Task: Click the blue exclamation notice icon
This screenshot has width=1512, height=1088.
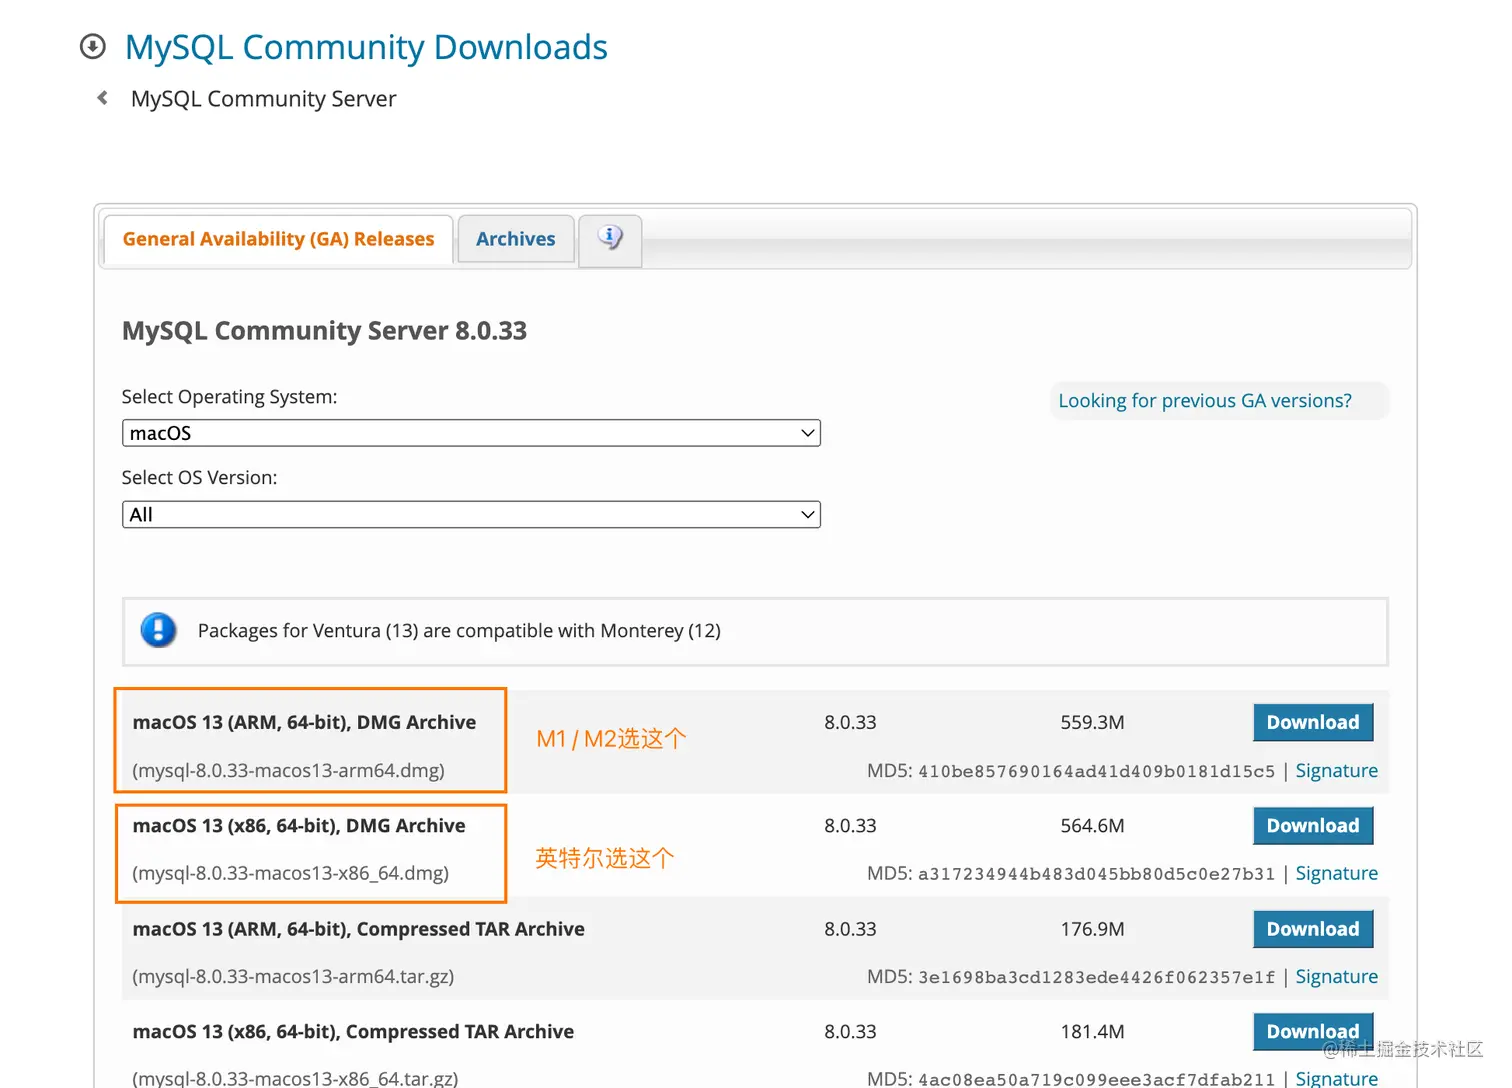Action: coord(158,630)
